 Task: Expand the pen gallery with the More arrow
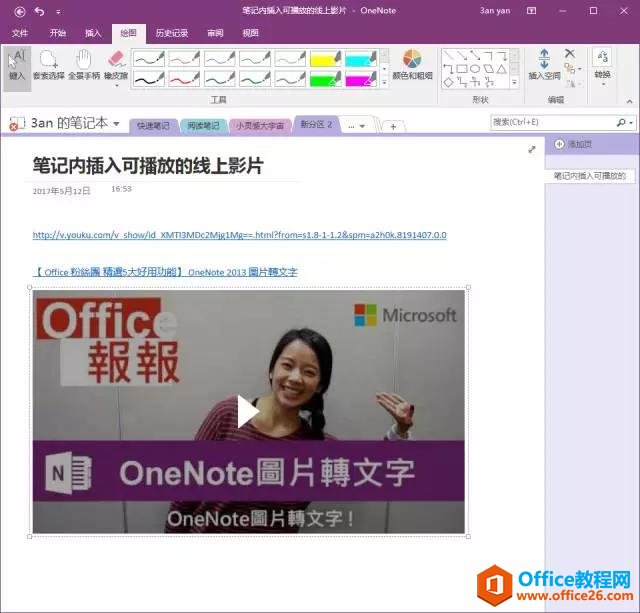click(384, 82)
